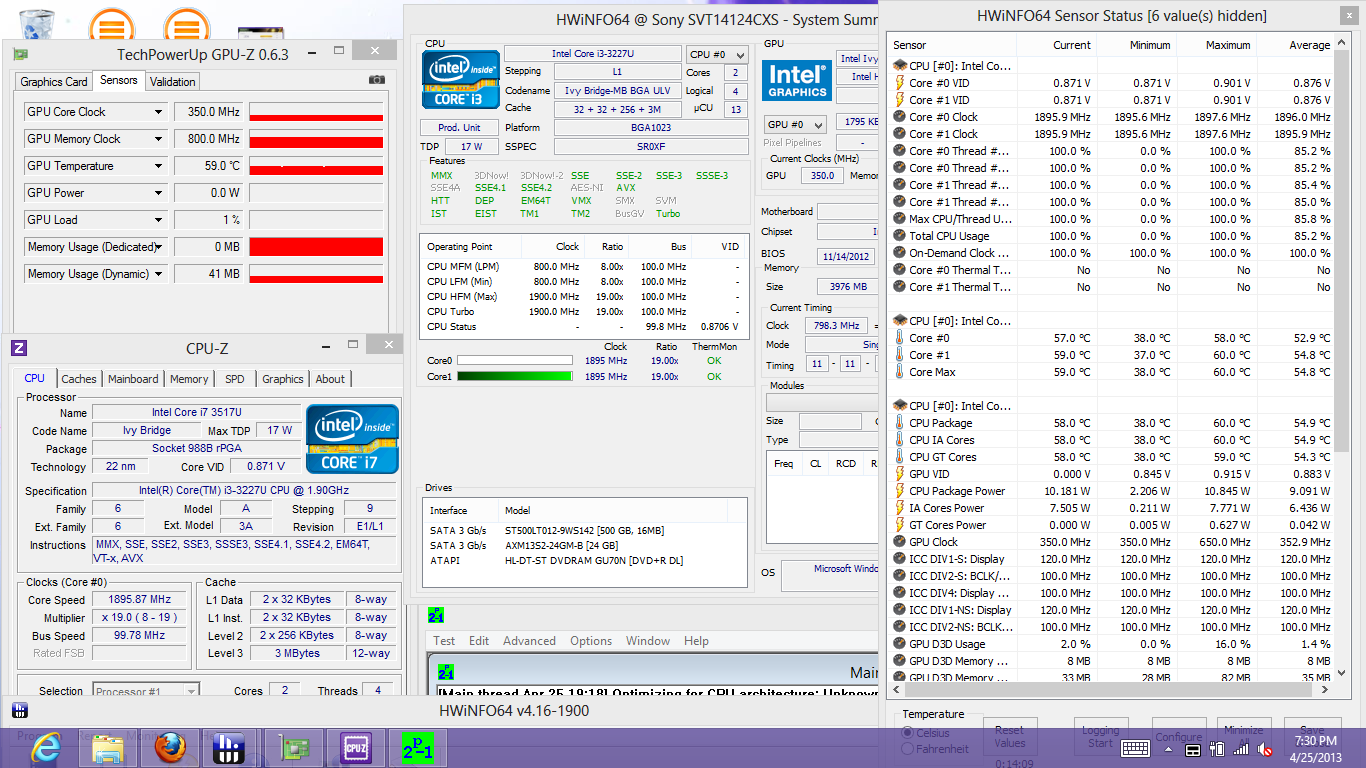Click the Intel Core i7 logo in CPU-Z
Viewport: 1366px width, 768px height.
(352, 439)
